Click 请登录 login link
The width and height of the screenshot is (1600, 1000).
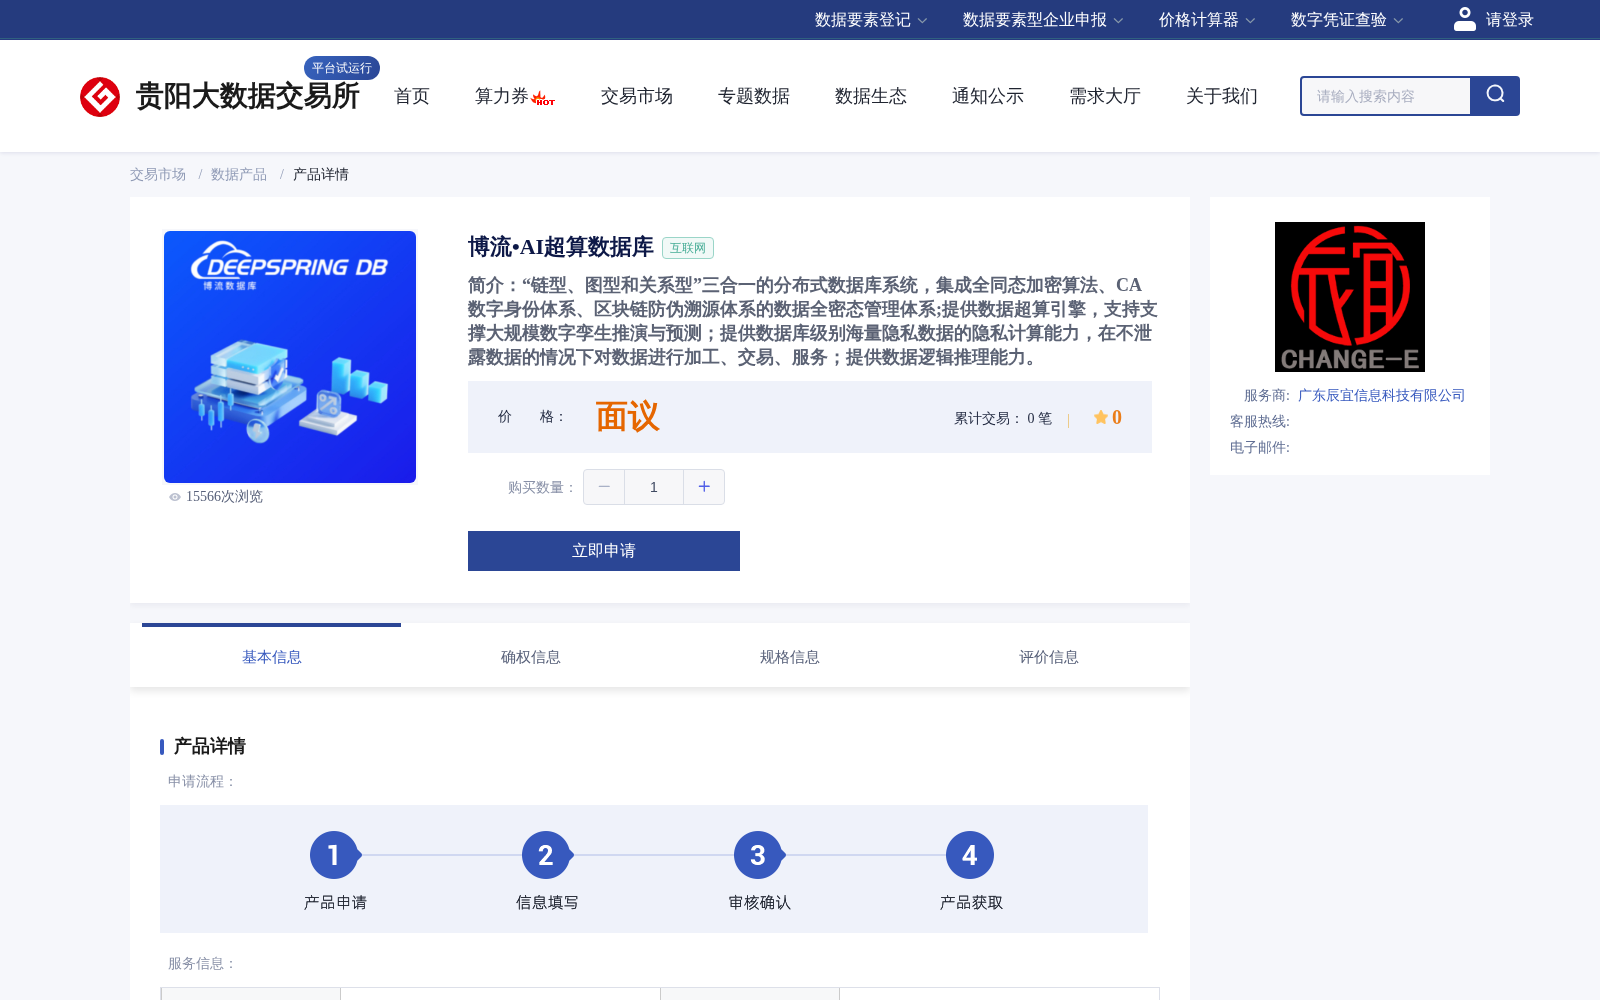point(1509,20)
